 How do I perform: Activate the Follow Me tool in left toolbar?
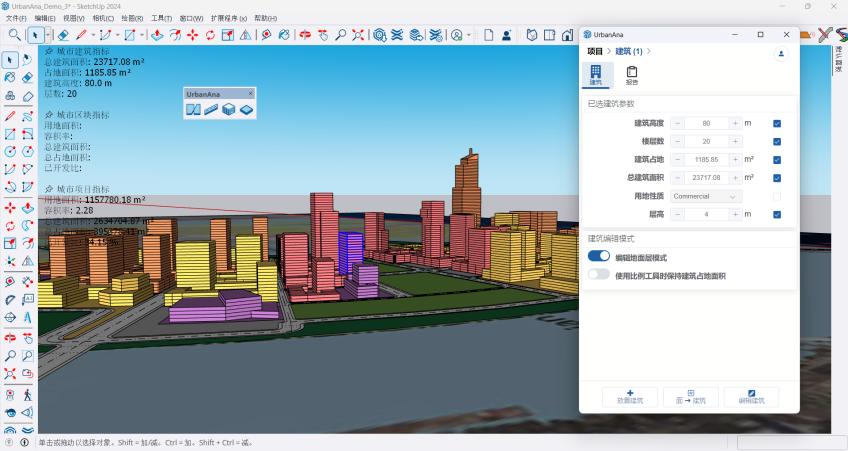pyautogui.click(x=28, y=224)
